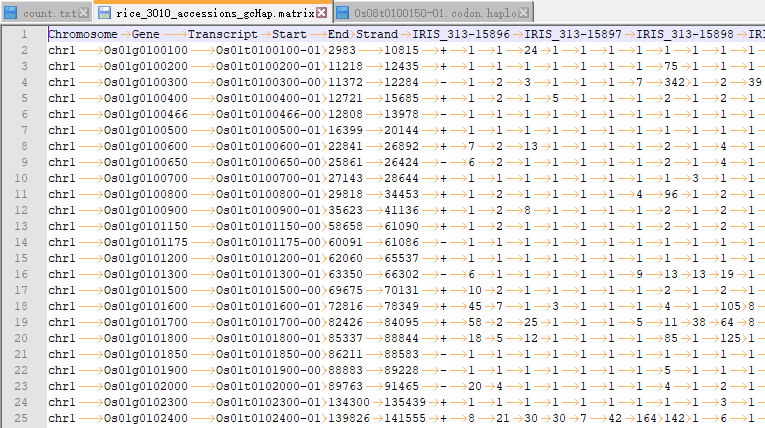Viewport: 765px width, 428px height.
Task: Click end value 141555
Action: click(405, 418)
